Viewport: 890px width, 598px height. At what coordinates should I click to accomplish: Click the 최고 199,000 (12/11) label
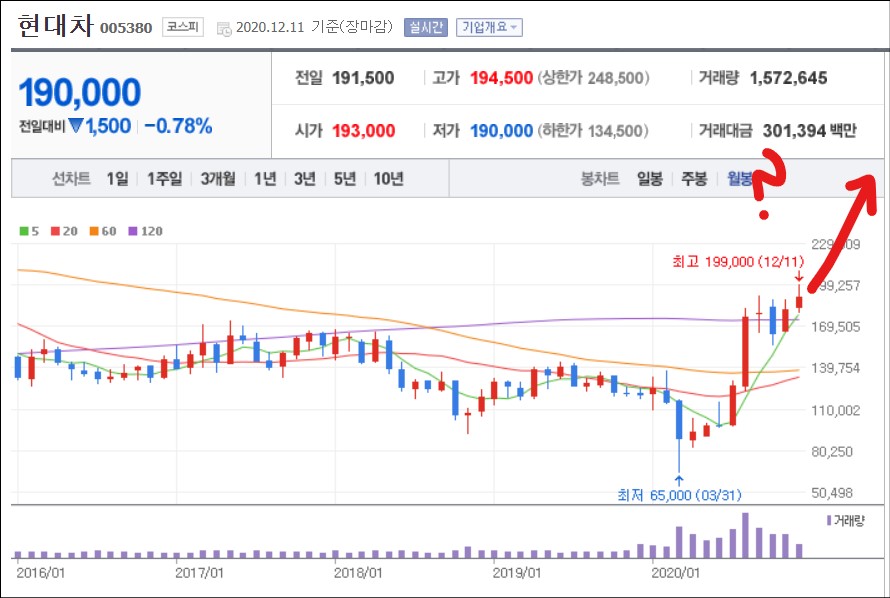click(x=738, y=262)
